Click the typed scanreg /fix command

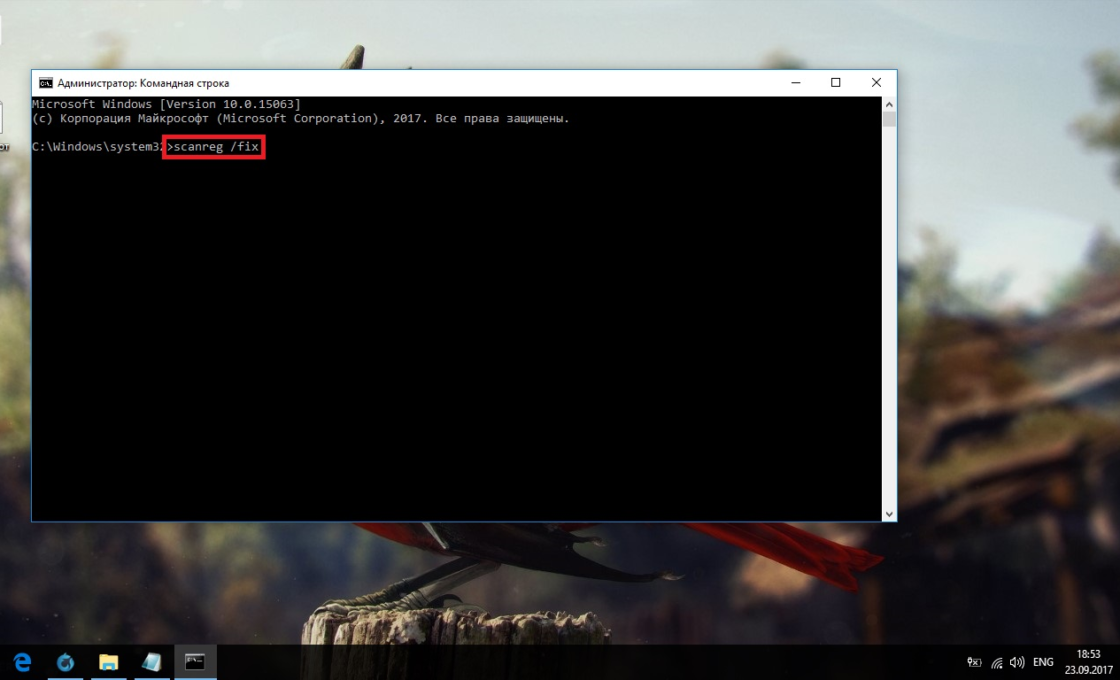214,147
